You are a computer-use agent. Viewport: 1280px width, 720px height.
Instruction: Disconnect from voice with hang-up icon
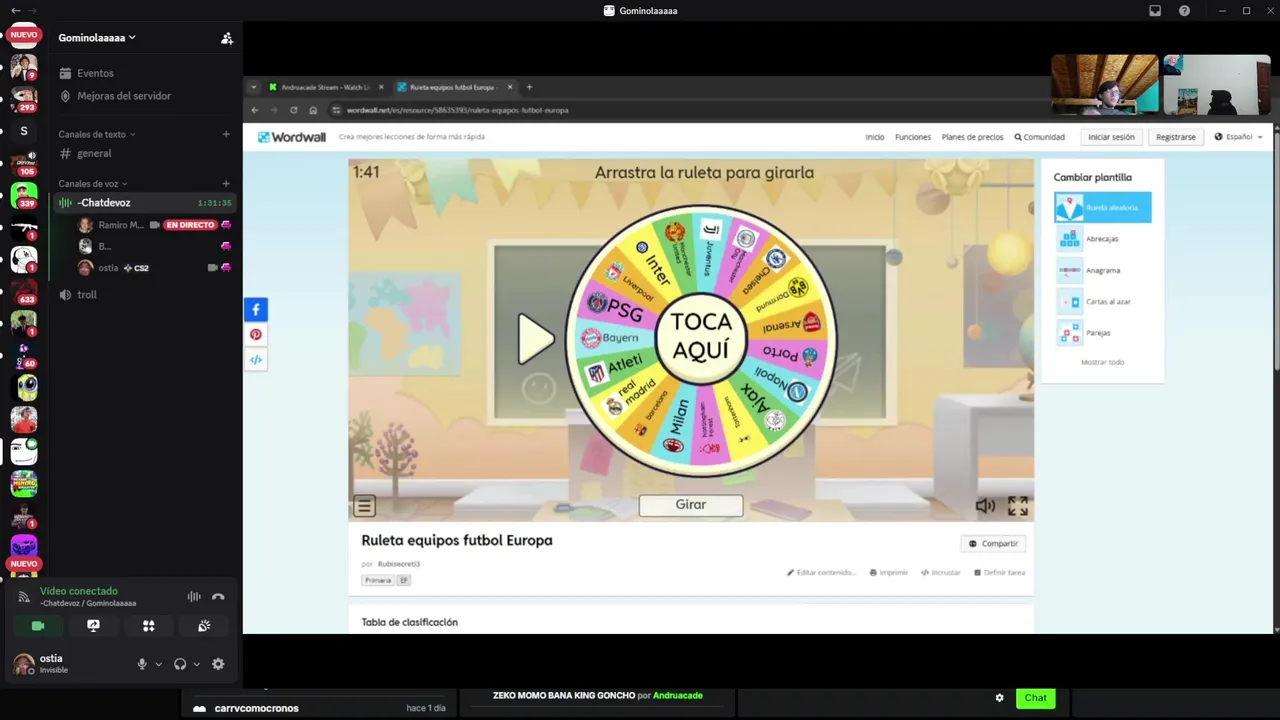click(218, 597)
